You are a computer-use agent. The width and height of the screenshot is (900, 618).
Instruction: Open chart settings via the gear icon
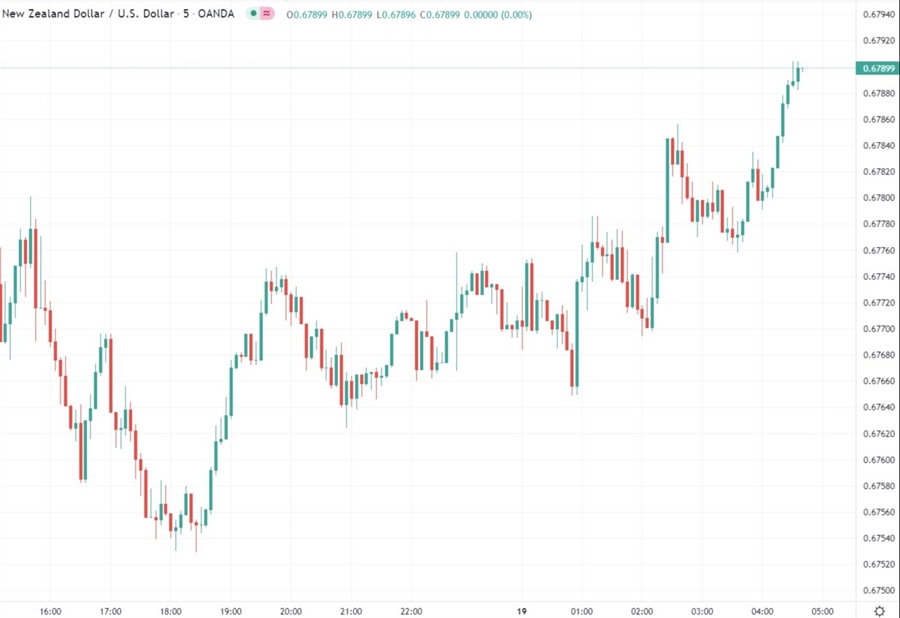pos(880,610)
